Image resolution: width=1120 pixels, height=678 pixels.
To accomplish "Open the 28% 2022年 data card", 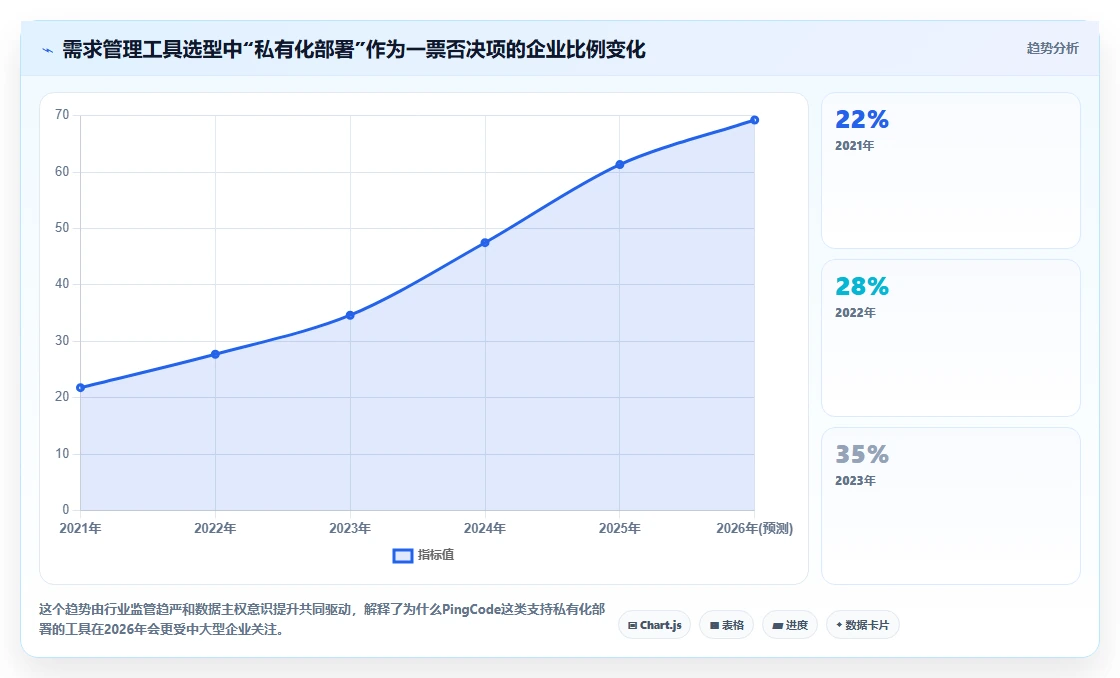I will [951, 338].
